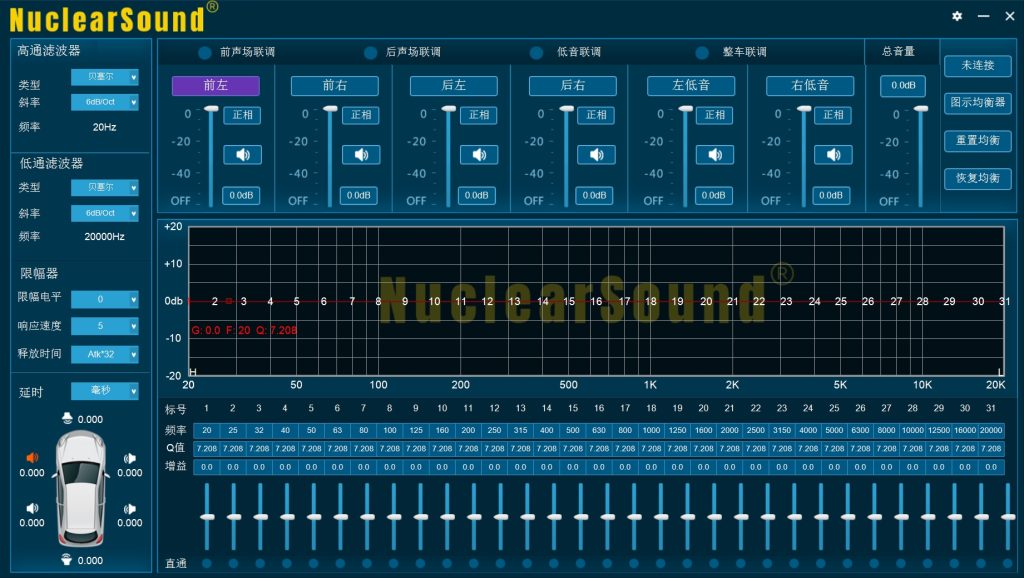The height and width of the screenshot is (578, 1024).
Task: Expand the 响应速度 dropdown
Action: 104,325
